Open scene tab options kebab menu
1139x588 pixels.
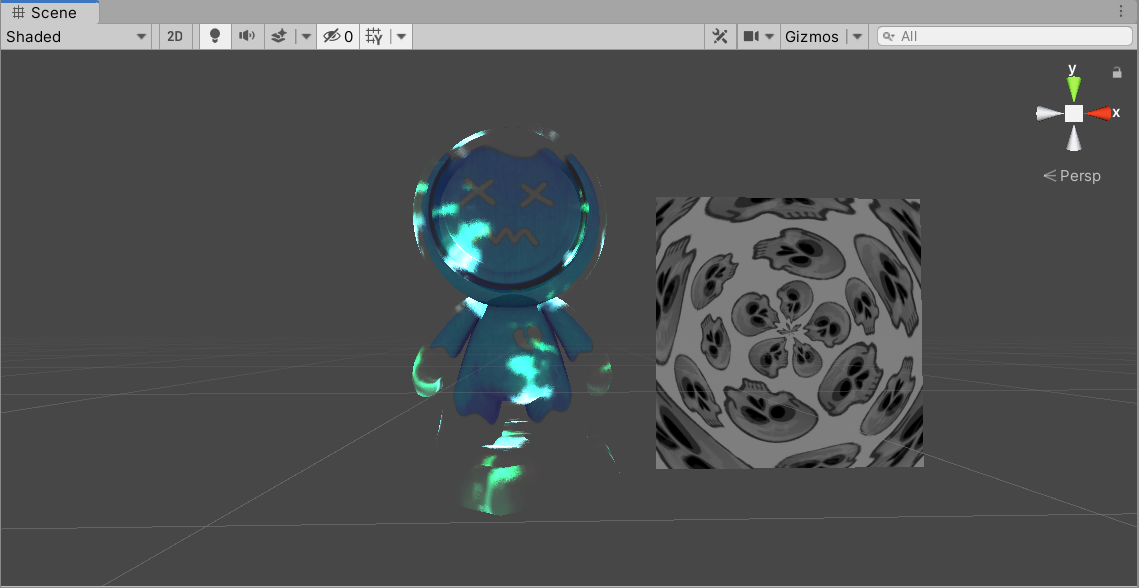(1122, 12)
